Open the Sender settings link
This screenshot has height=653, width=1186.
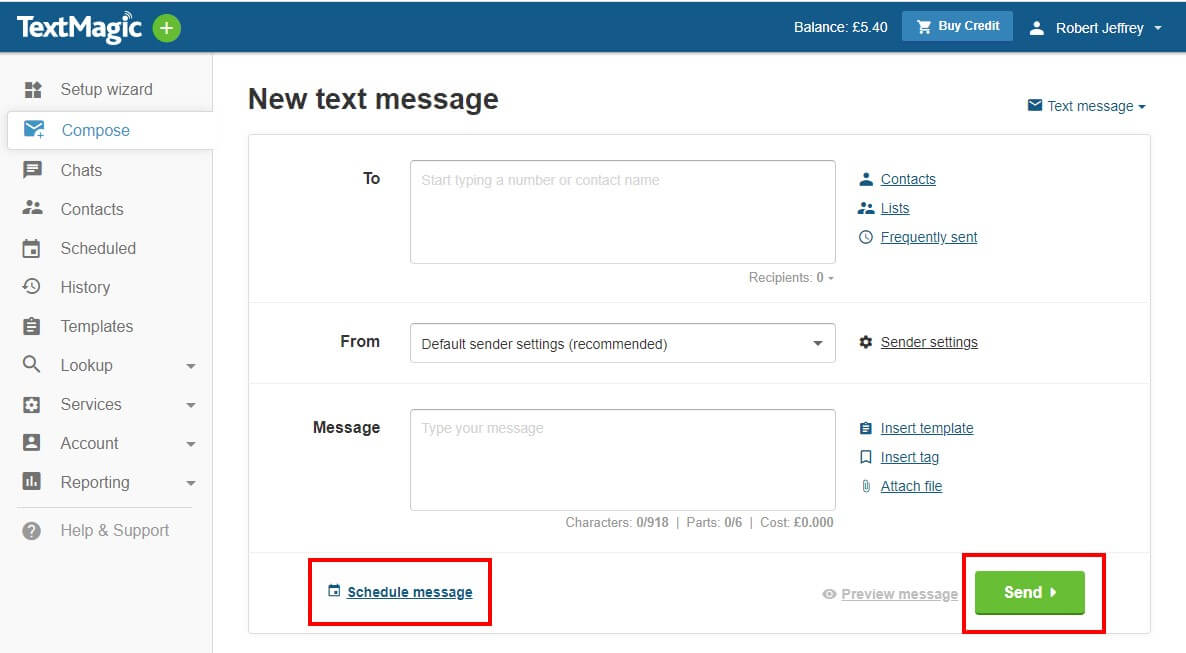click(x=929, y=342)
